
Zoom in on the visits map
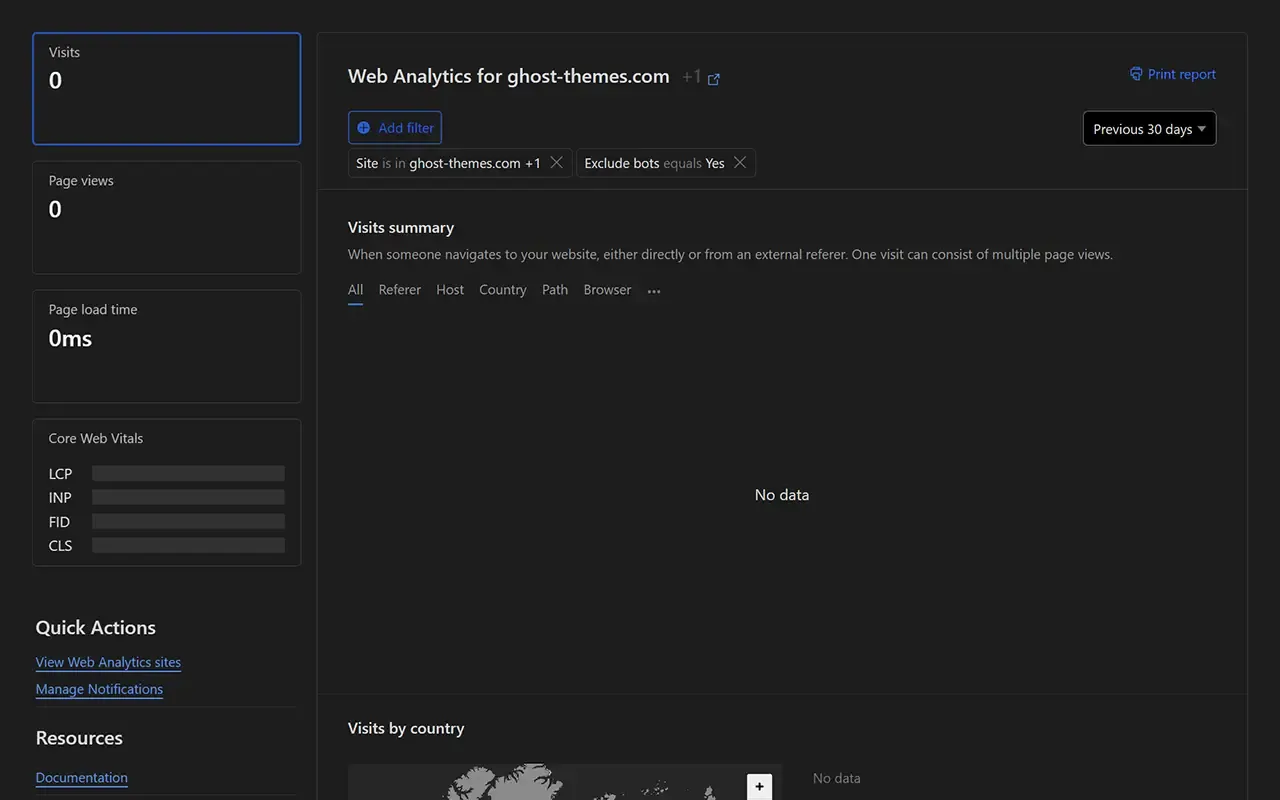point(759,786)
